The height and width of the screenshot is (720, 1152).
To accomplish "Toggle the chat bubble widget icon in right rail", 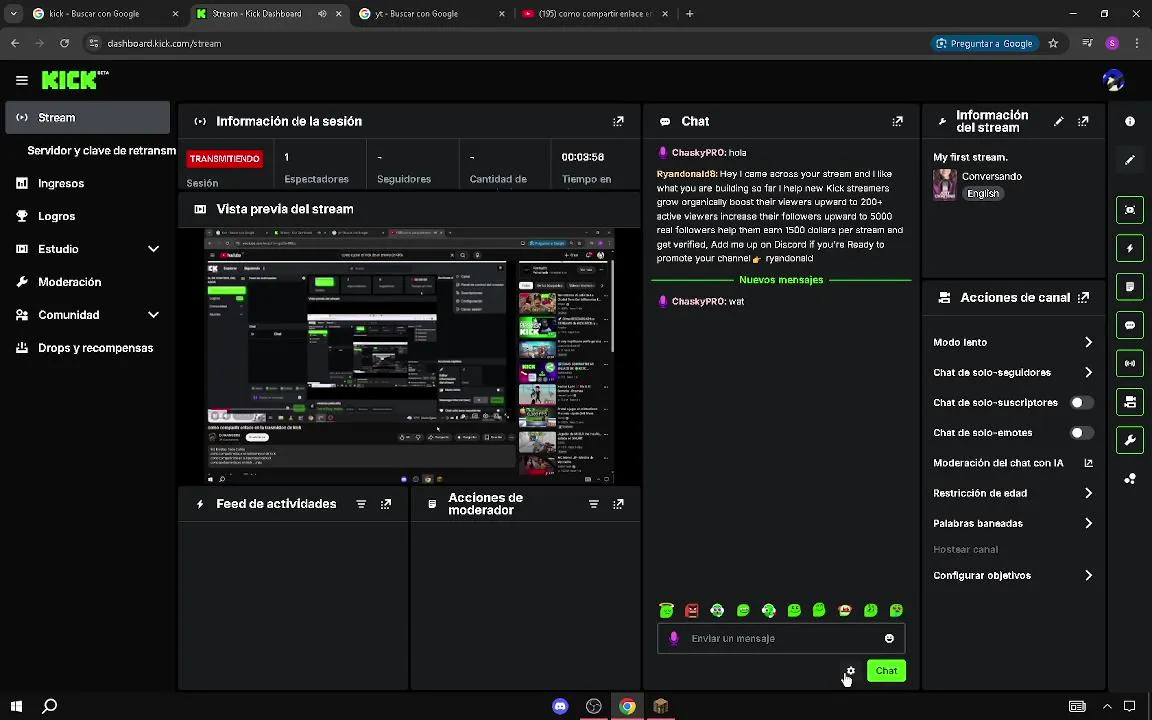I will (x=1130, y=325).
